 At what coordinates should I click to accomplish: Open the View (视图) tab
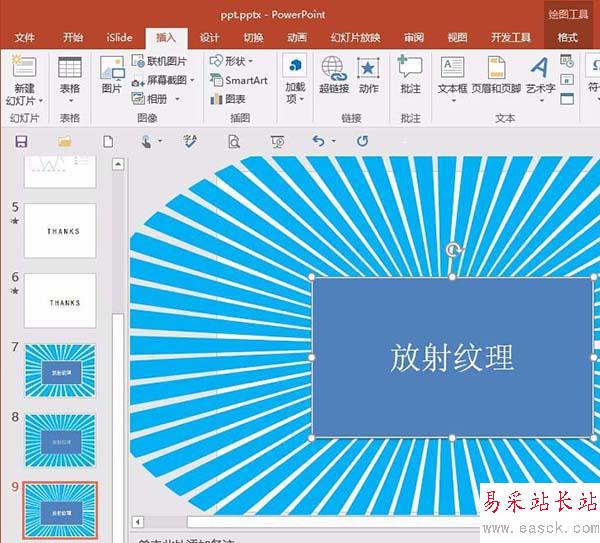point(457,38)
